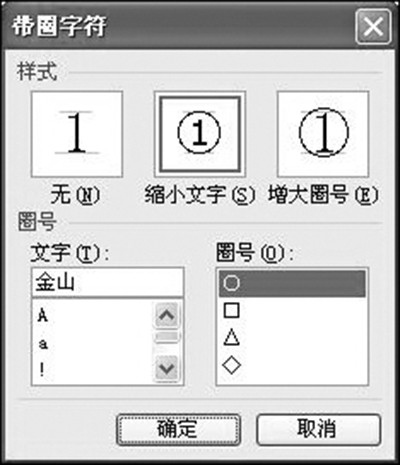Close the 带圈字符 dialog
The height and width of the screenshot is (465, 400).
point(373,26)
